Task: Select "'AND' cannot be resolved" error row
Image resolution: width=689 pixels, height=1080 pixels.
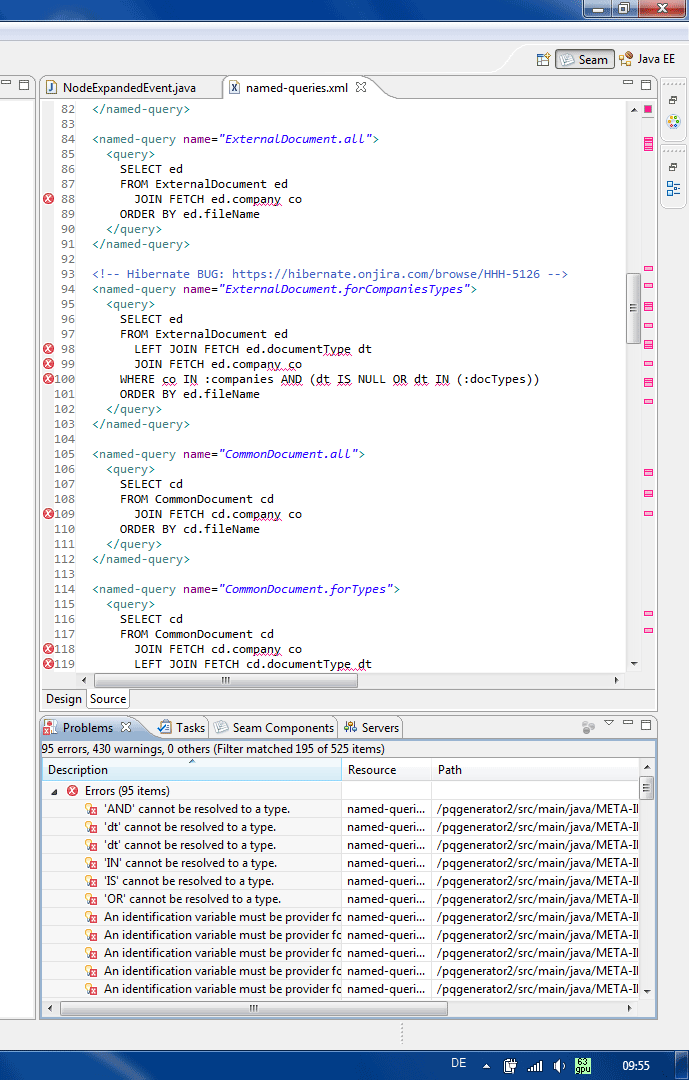Action: (x=190, y=809)
